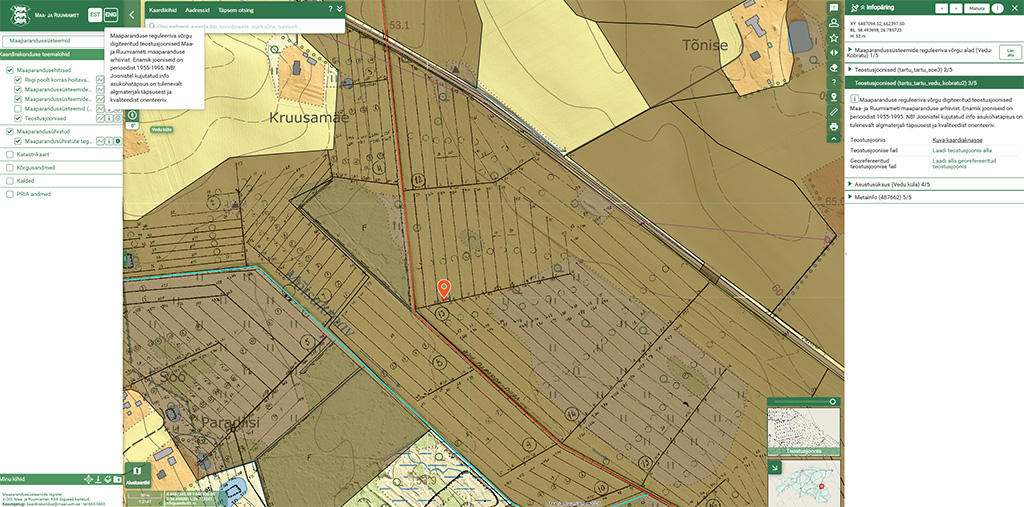Toggle the Teostusjoonised layer checkbox
The width and height of the screenshot is (1024, 507).
18,118
